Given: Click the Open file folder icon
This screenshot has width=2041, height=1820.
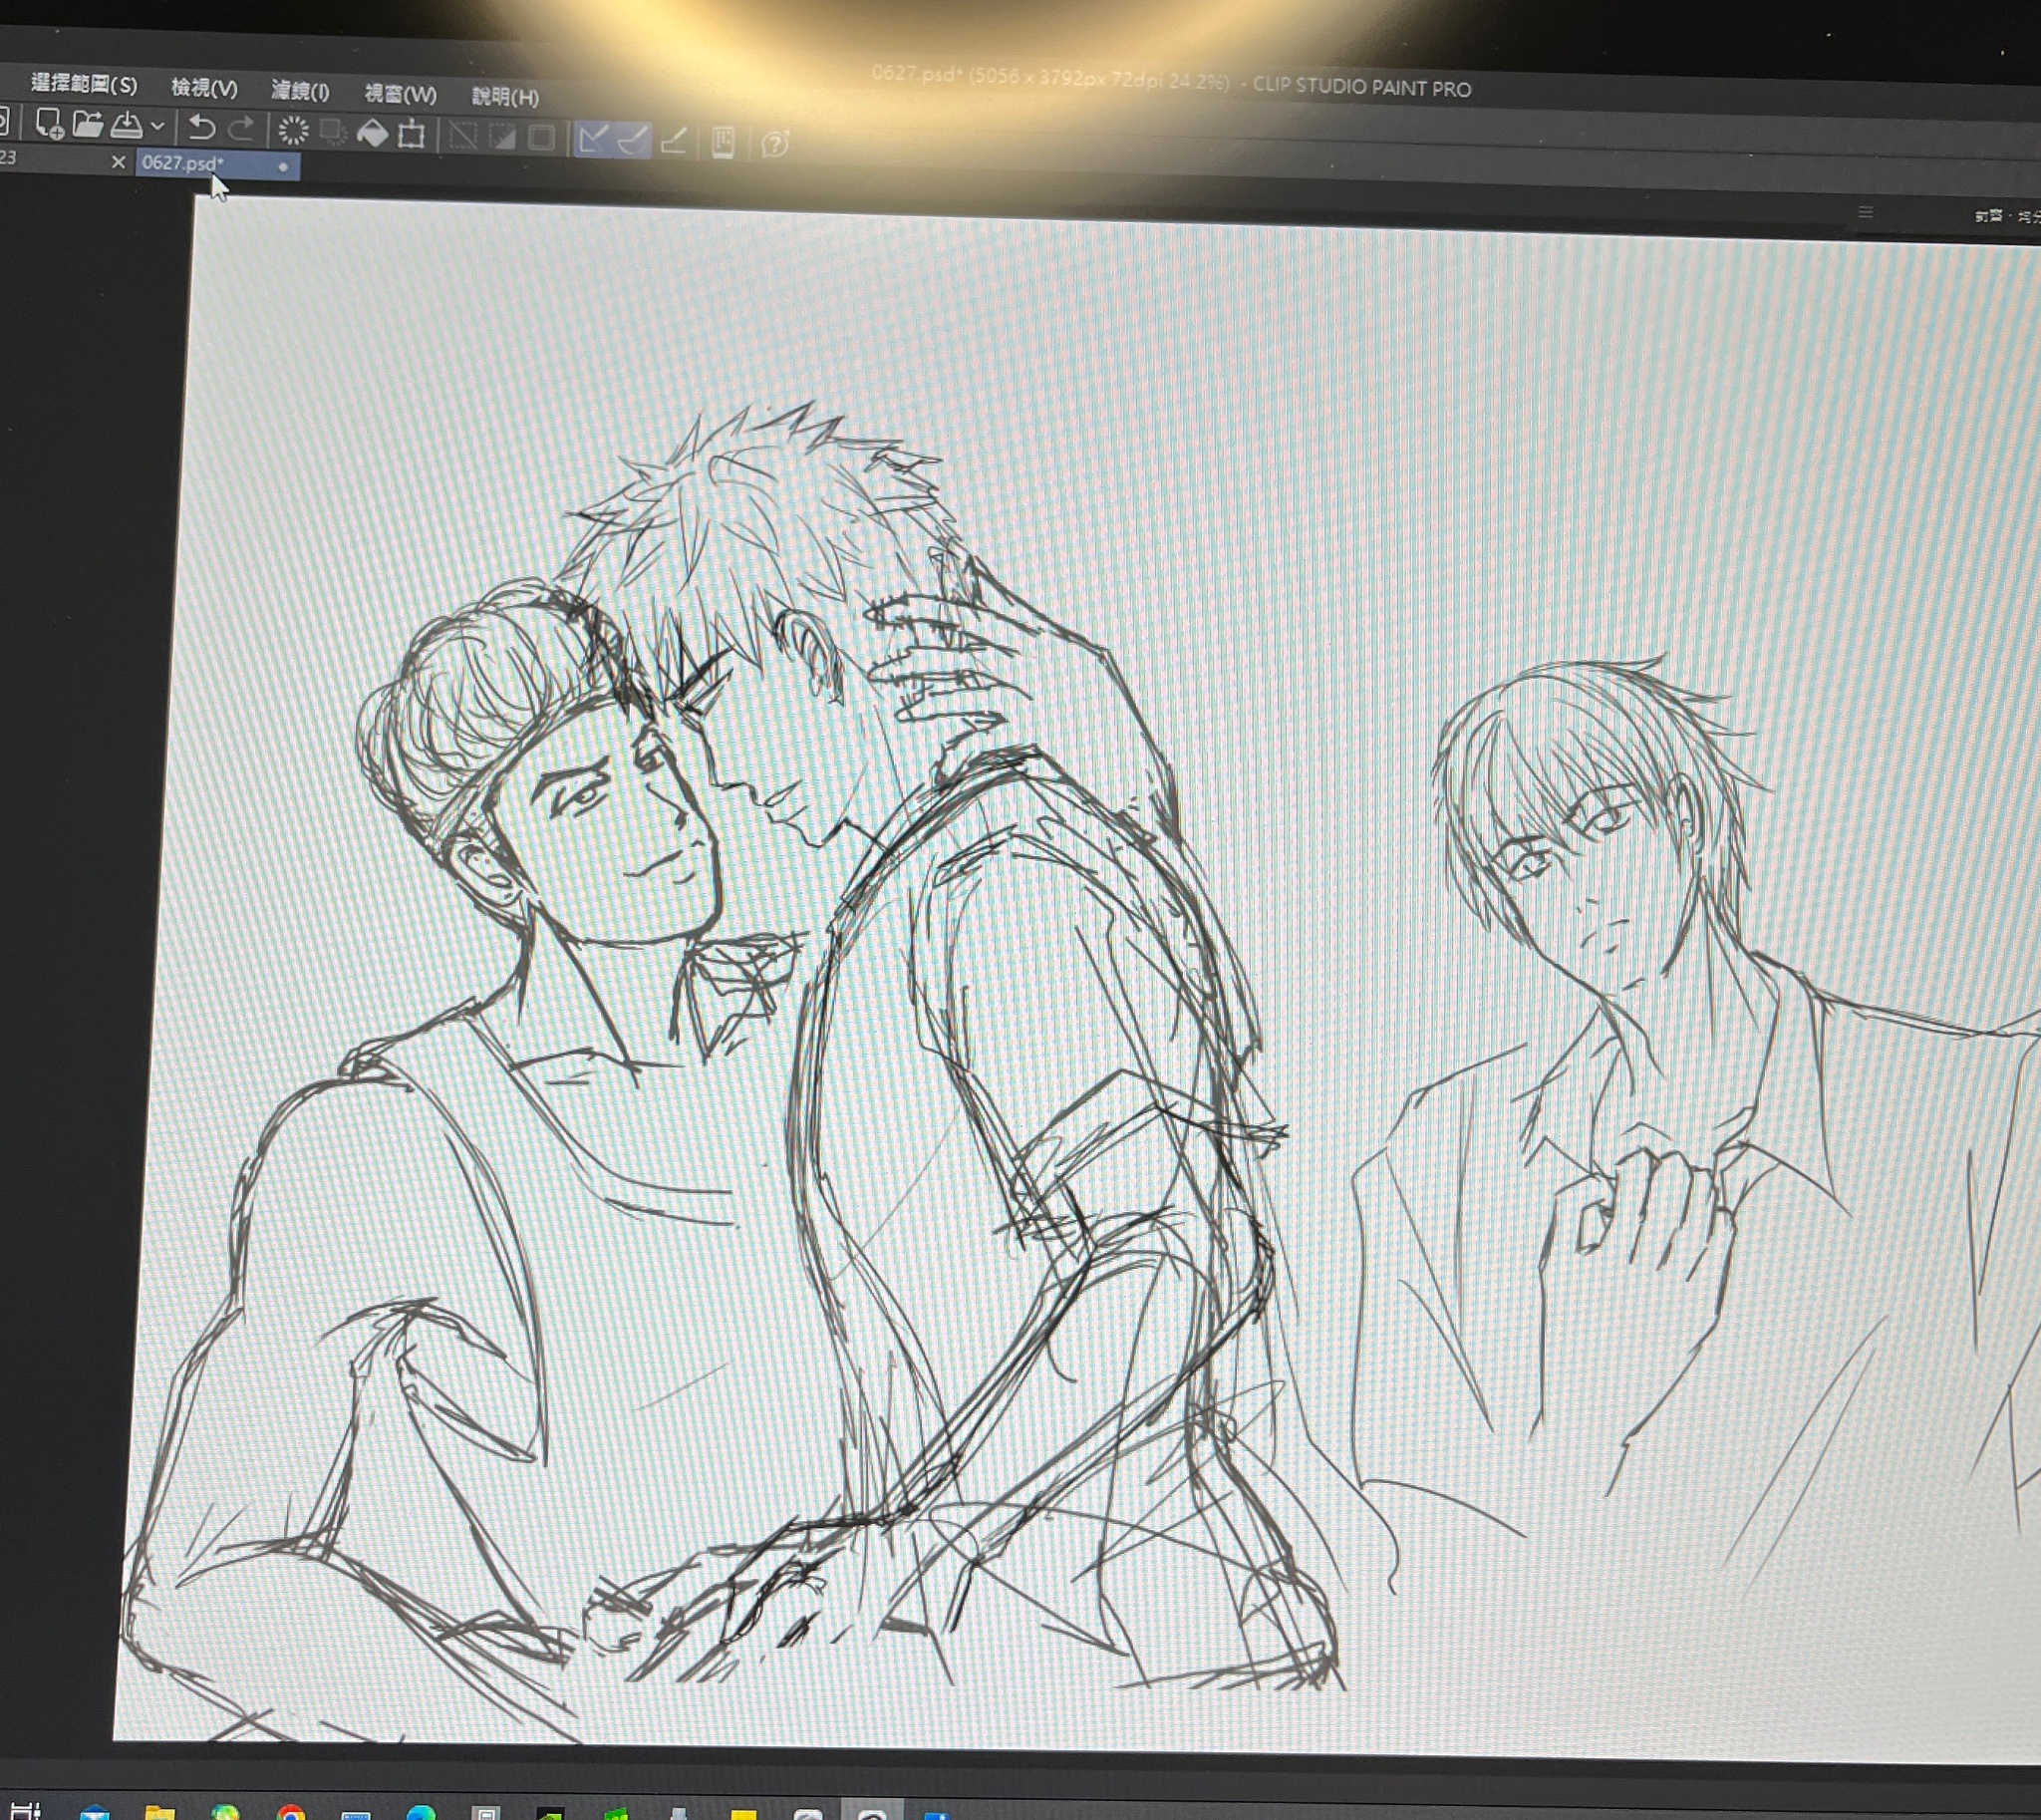Looking at the screenshot, I should (88, 124).
